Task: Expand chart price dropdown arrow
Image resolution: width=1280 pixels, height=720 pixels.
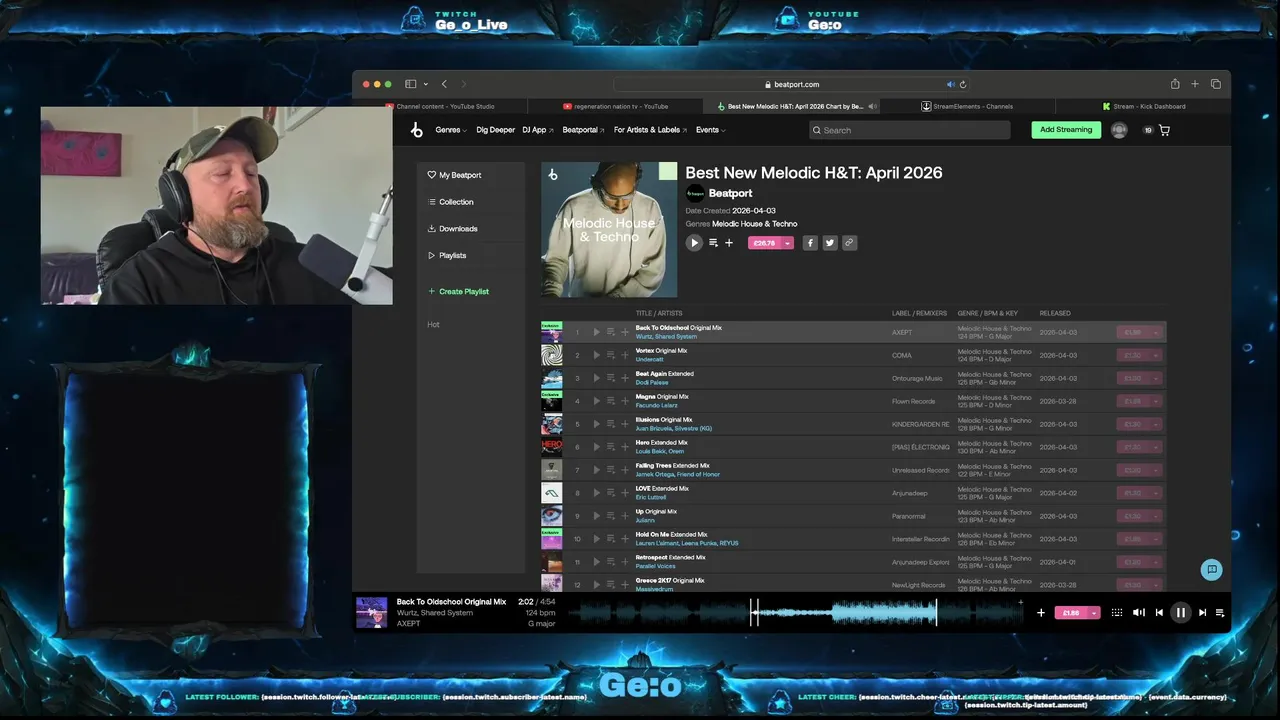Action: pyautogui.click(x=787, y=243)
